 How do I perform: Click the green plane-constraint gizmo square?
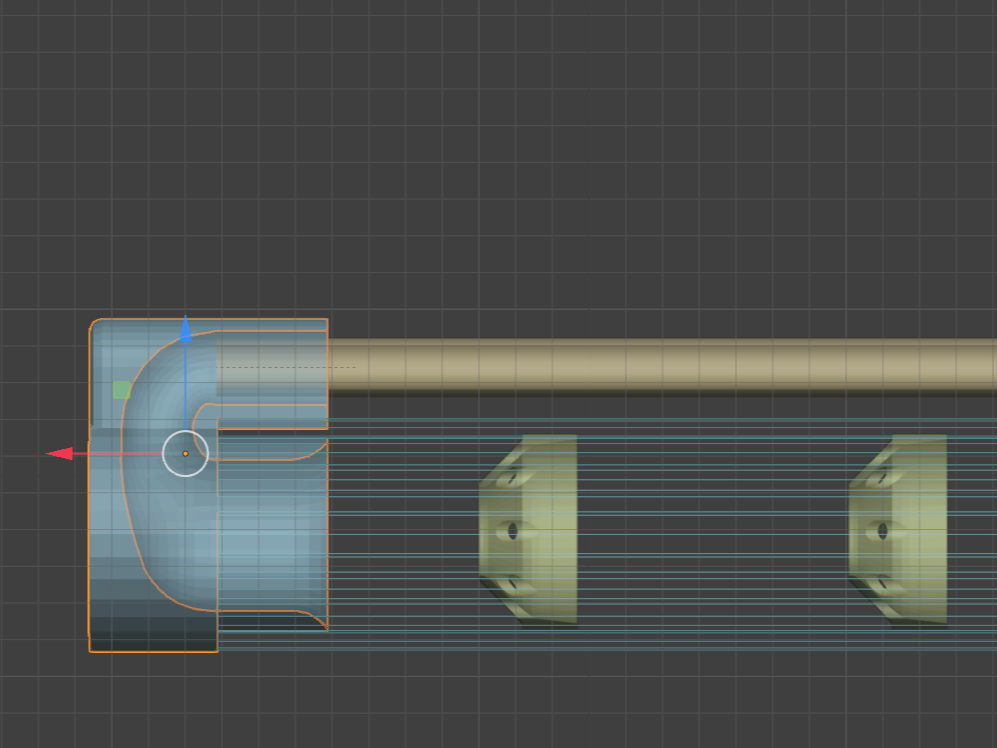tap(121, 390)
